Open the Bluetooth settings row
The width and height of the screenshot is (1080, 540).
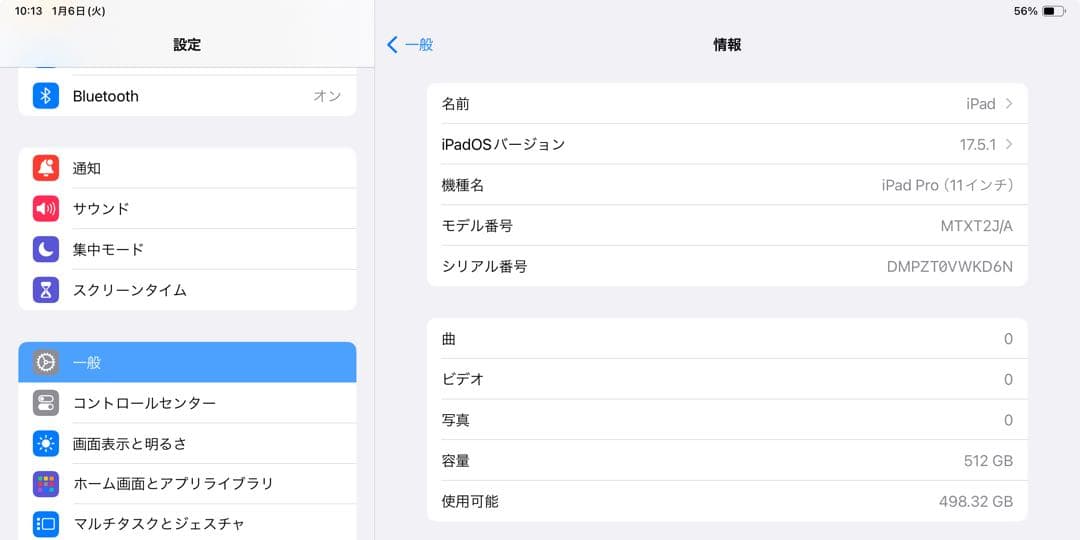187,96
